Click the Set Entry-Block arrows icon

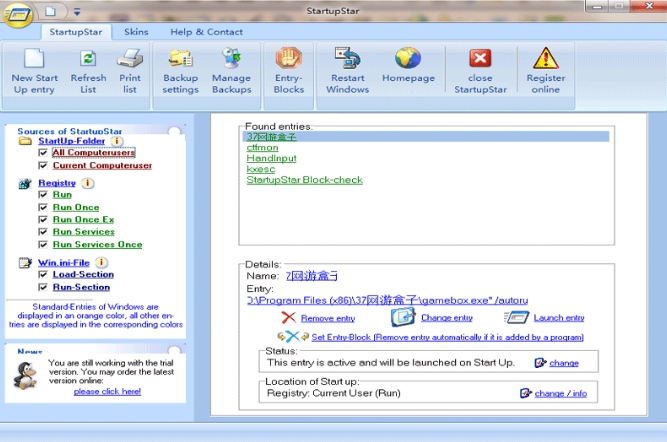pos(293,337)
